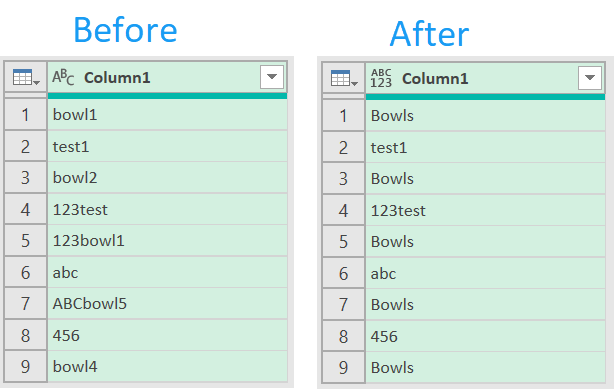
Task: Select Column1 header in After table
Action: 485,78
